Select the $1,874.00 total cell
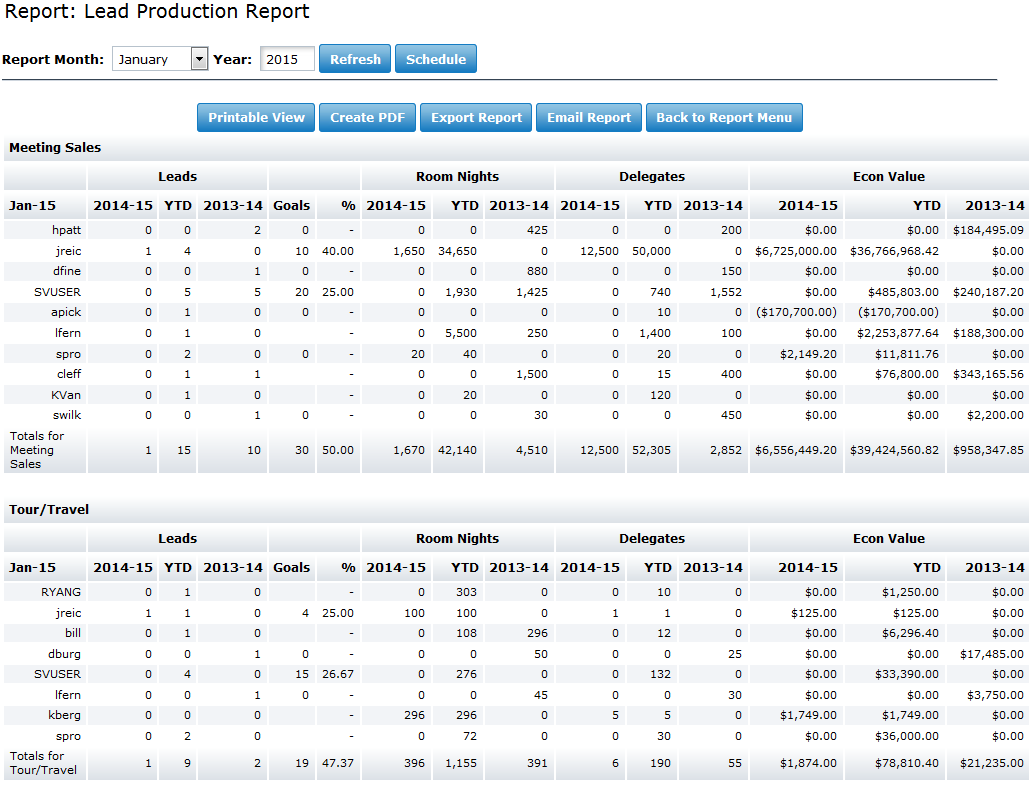The width and height of the screenshot is (1033, 786). click(x=808, y=763)
